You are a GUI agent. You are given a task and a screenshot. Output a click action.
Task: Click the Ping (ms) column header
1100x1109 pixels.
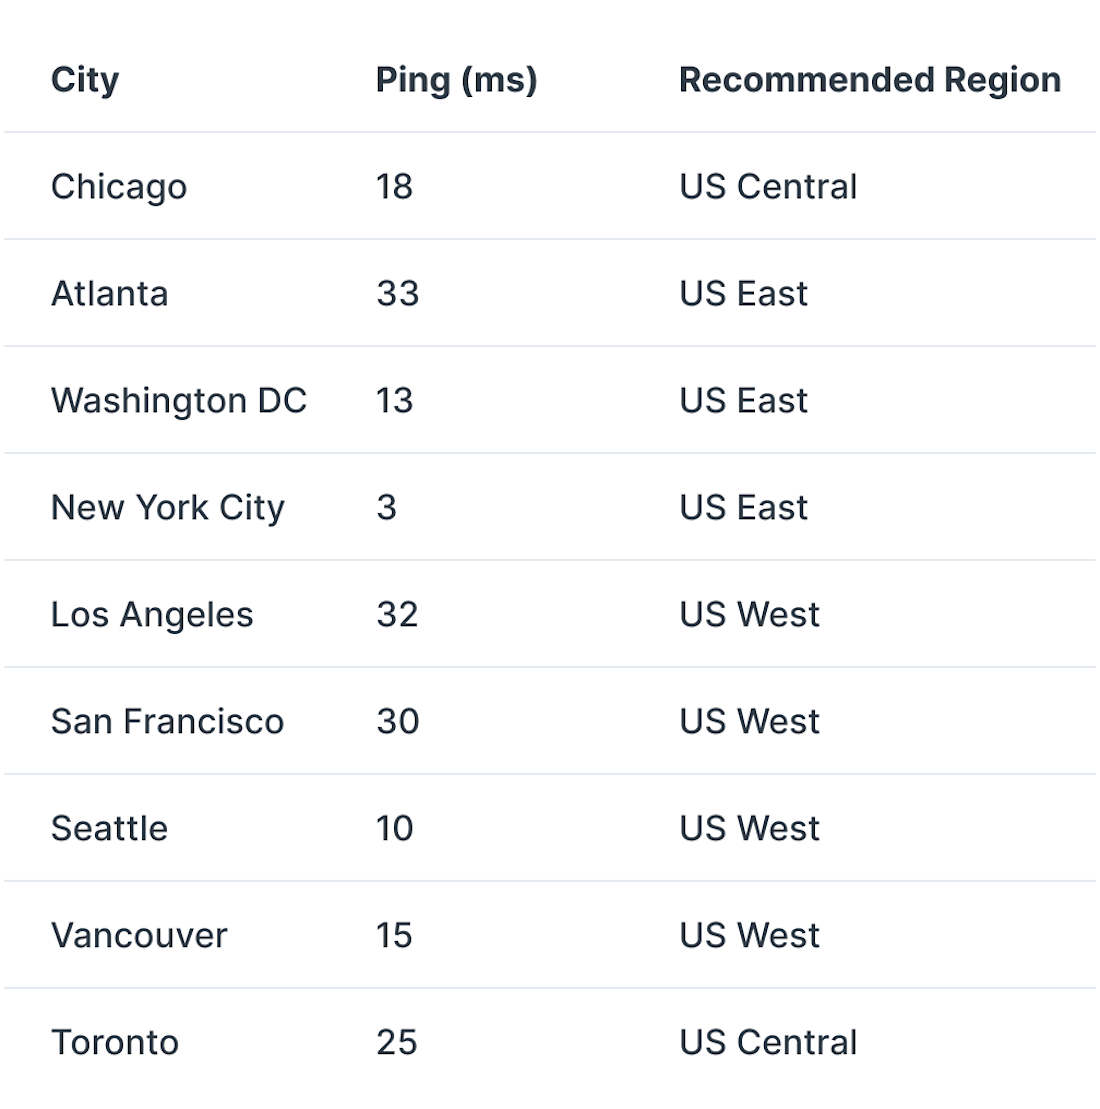click(456, 80)
